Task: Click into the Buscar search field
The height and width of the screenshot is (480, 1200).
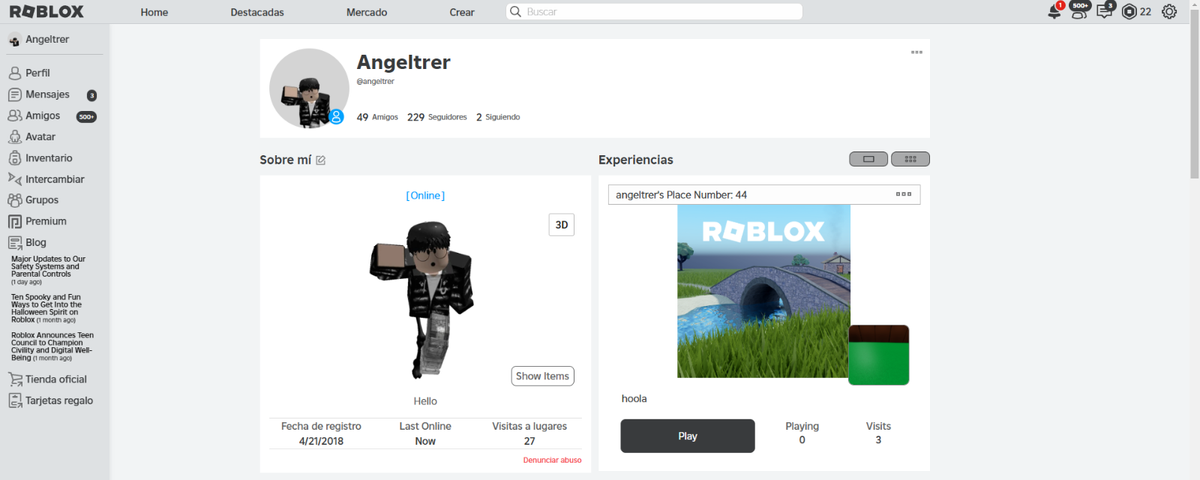Action: [653, 12]
